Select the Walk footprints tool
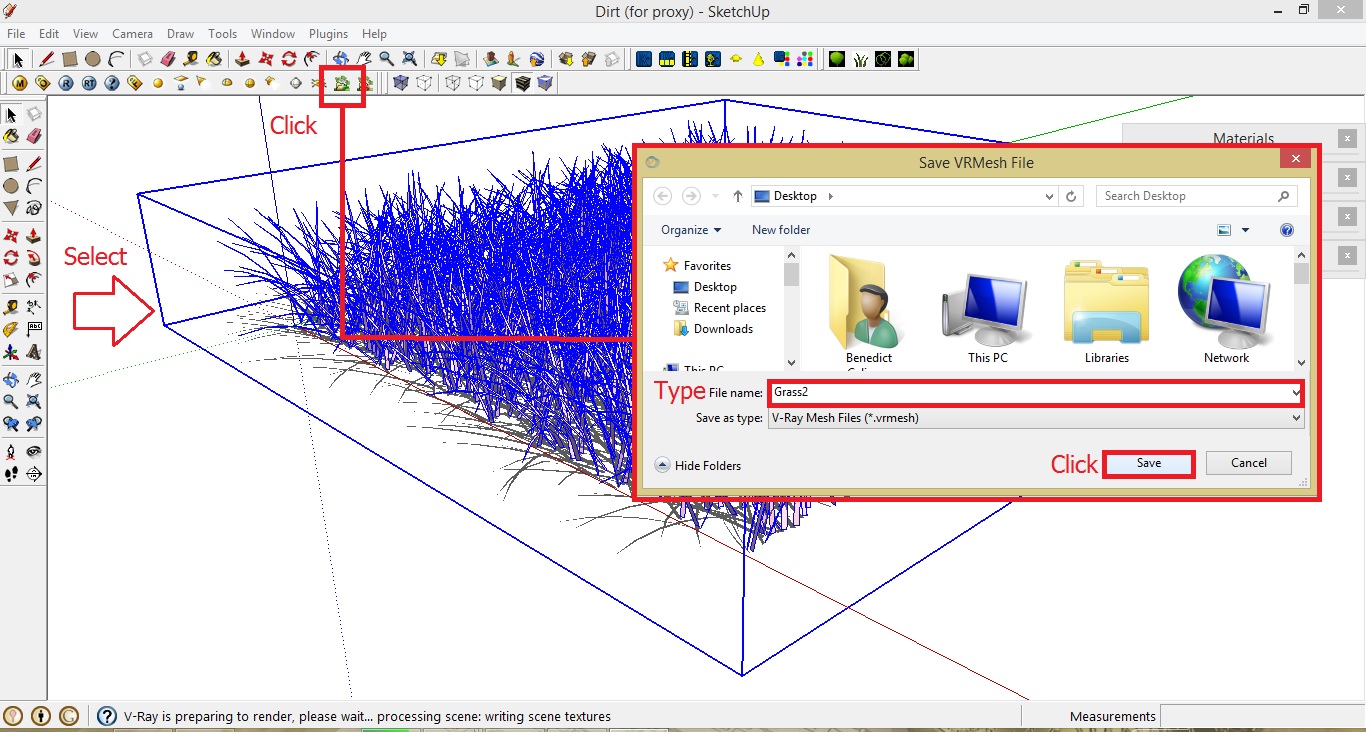This screenshot has width=1366, height=732. click(11, 474)
